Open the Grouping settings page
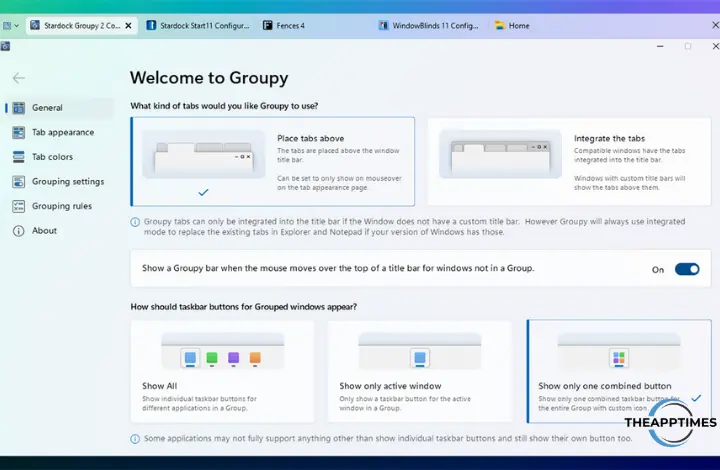Image resolution: width=720 pixels, height=470 pixels. point(59,182)
